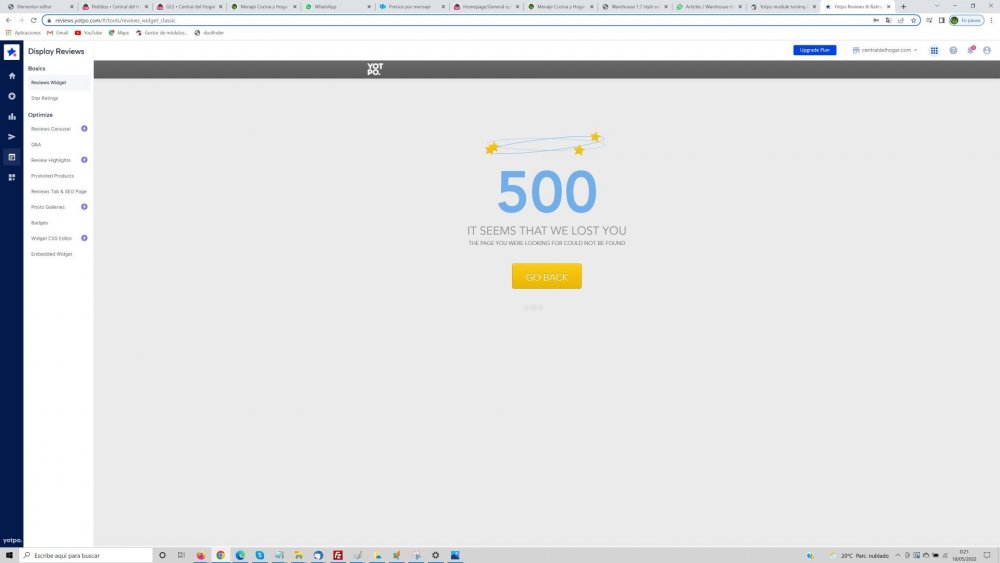
Task: Click the En pausa profile button
Action: [x=966, y=20]
